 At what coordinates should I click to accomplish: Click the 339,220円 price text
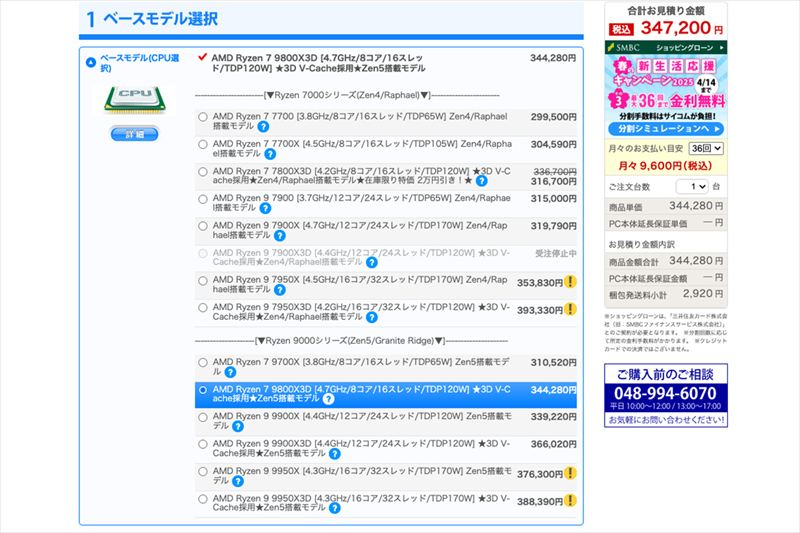coord(554,417)
